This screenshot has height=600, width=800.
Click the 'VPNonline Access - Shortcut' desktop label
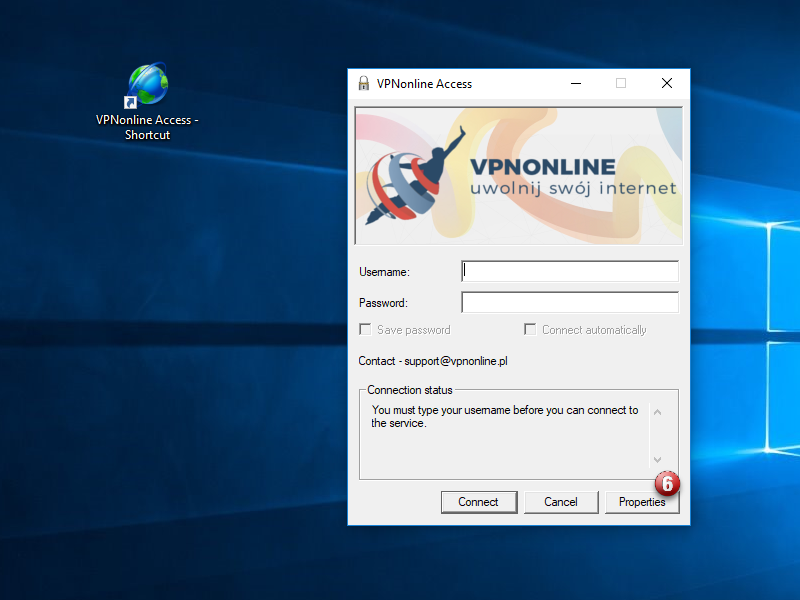tap(147, 128)
